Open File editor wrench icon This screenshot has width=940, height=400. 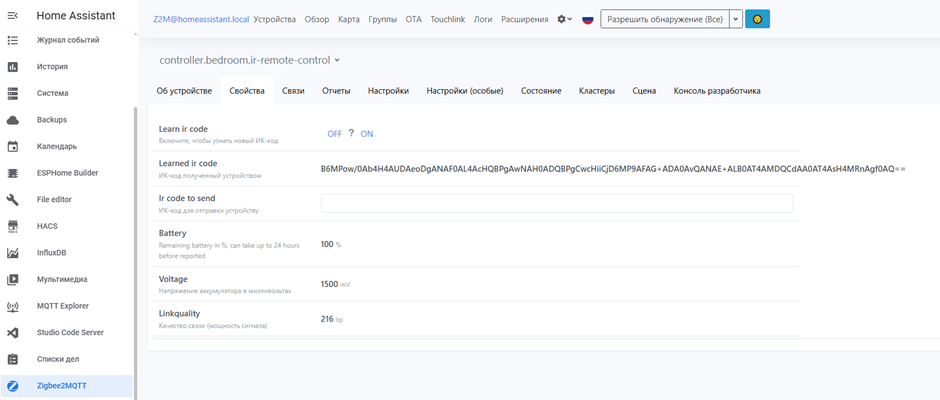click(13, 200)
